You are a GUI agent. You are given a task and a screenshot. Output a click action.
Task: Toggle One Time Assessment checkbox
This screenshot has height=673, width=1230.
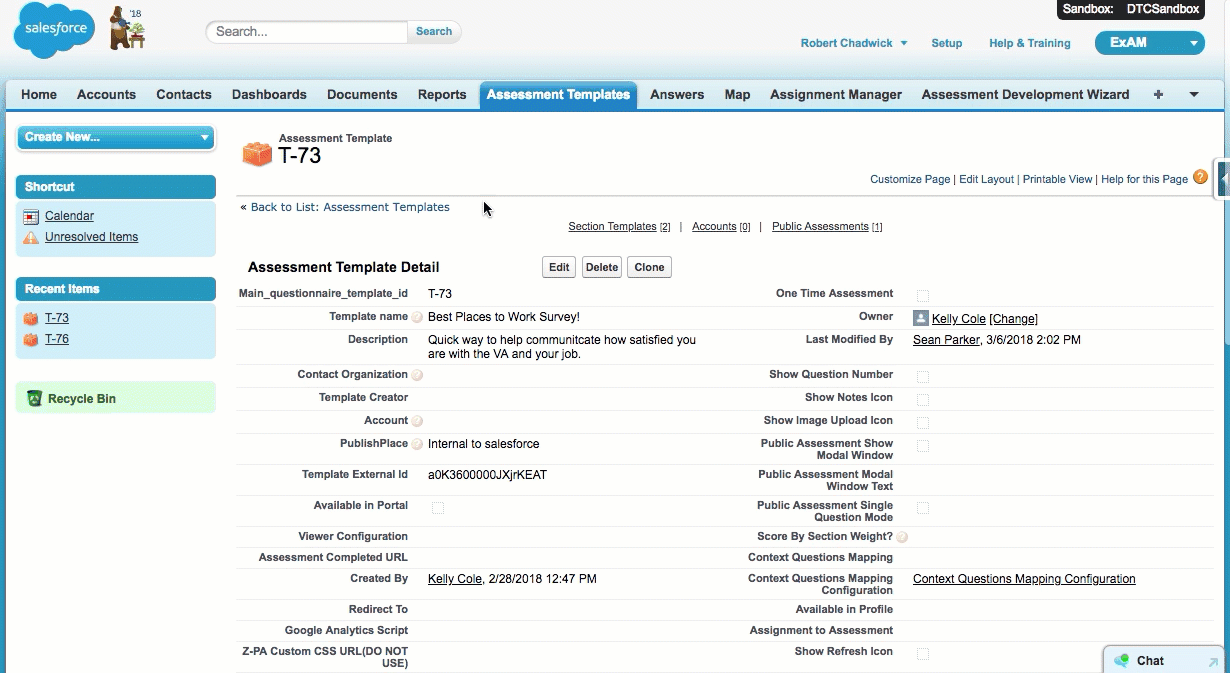923,296
